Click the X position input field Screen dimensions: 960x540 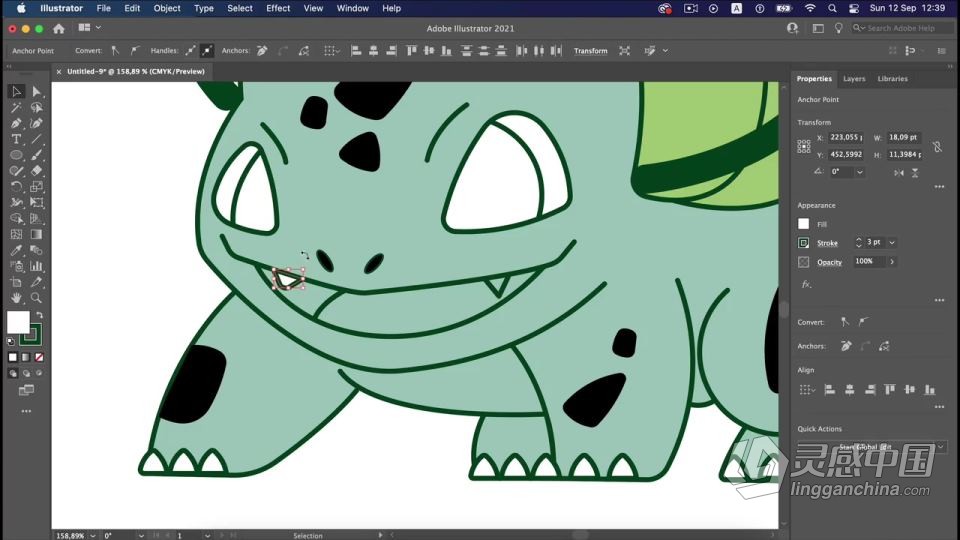[x=846, y=138]
